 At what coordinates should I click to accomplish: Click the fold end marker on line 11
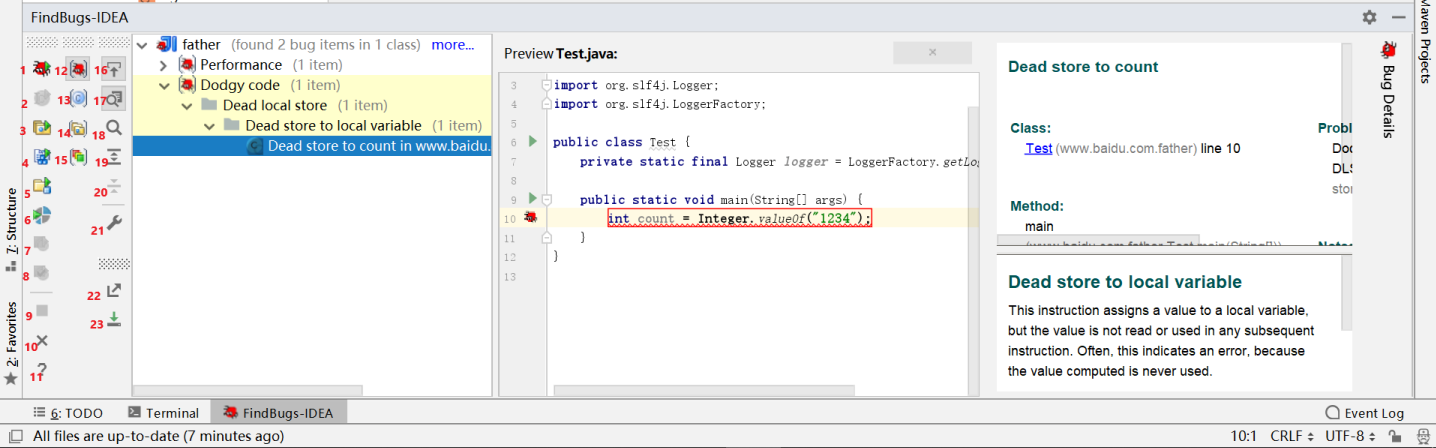point(546,238)
